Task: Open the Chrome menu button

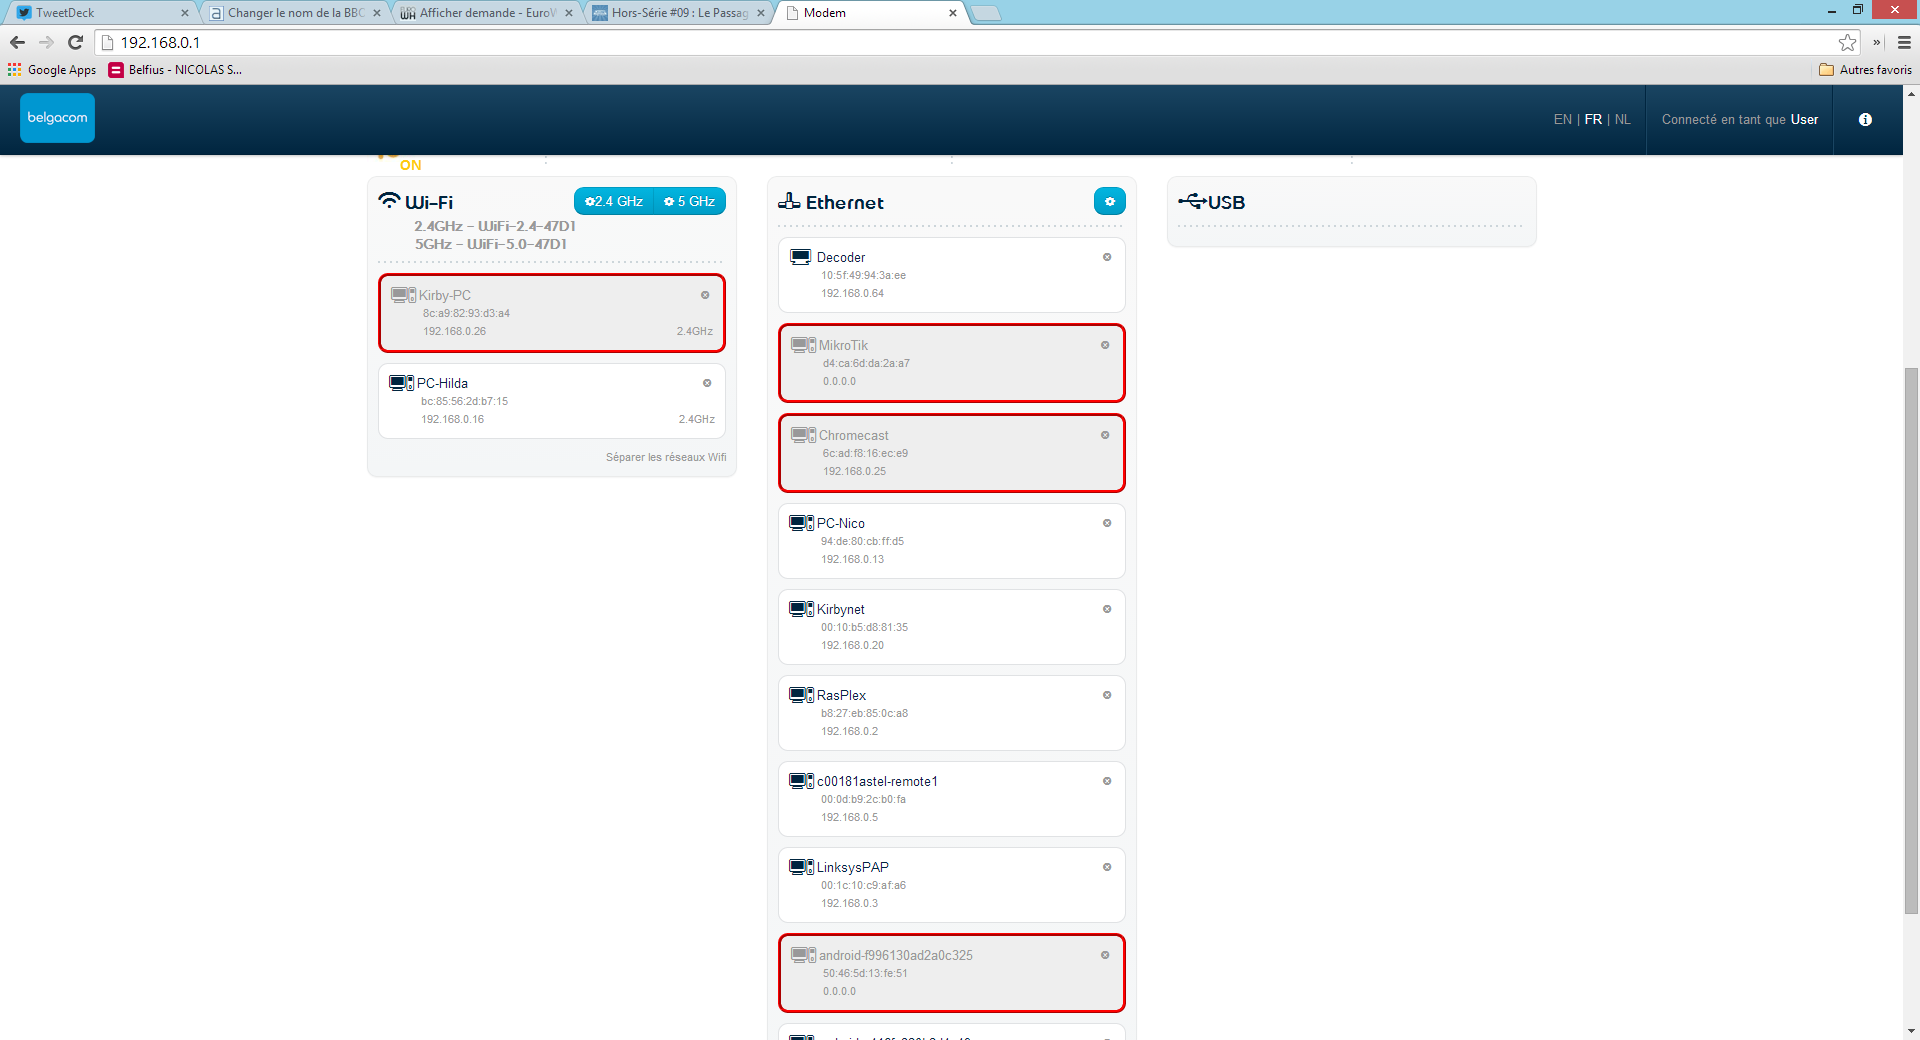Action: (1904, 43)
